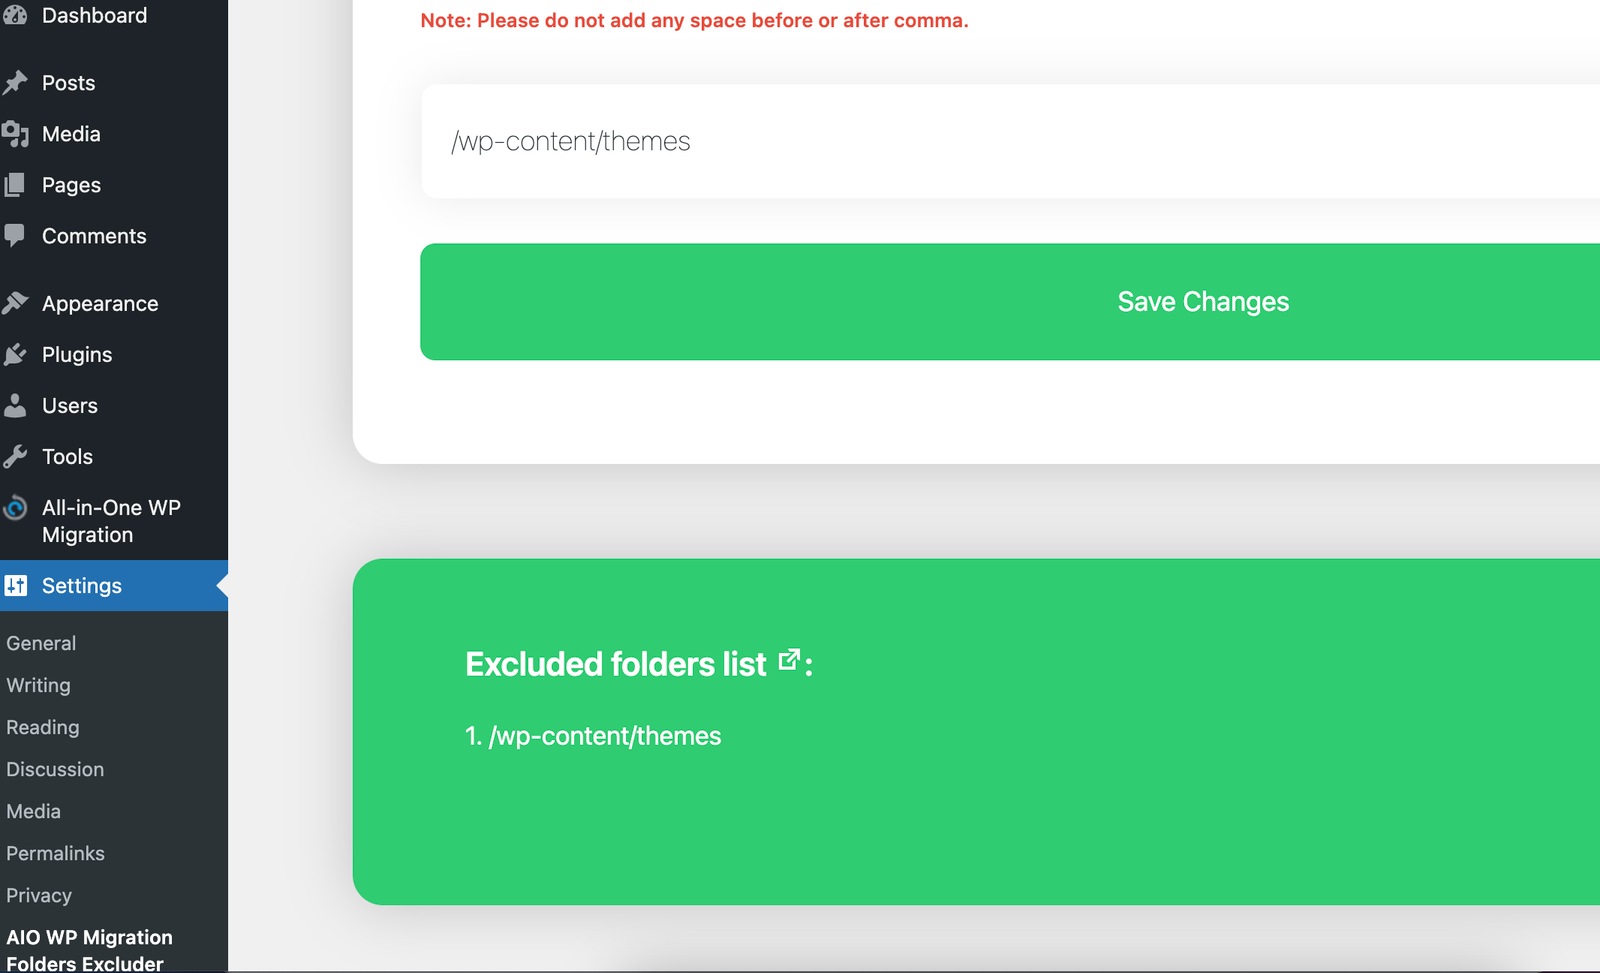Image resolution: width=1600 pixels, height=973 pixels.
Task: Click the Comments speech bubble icon
Action: 15,236
